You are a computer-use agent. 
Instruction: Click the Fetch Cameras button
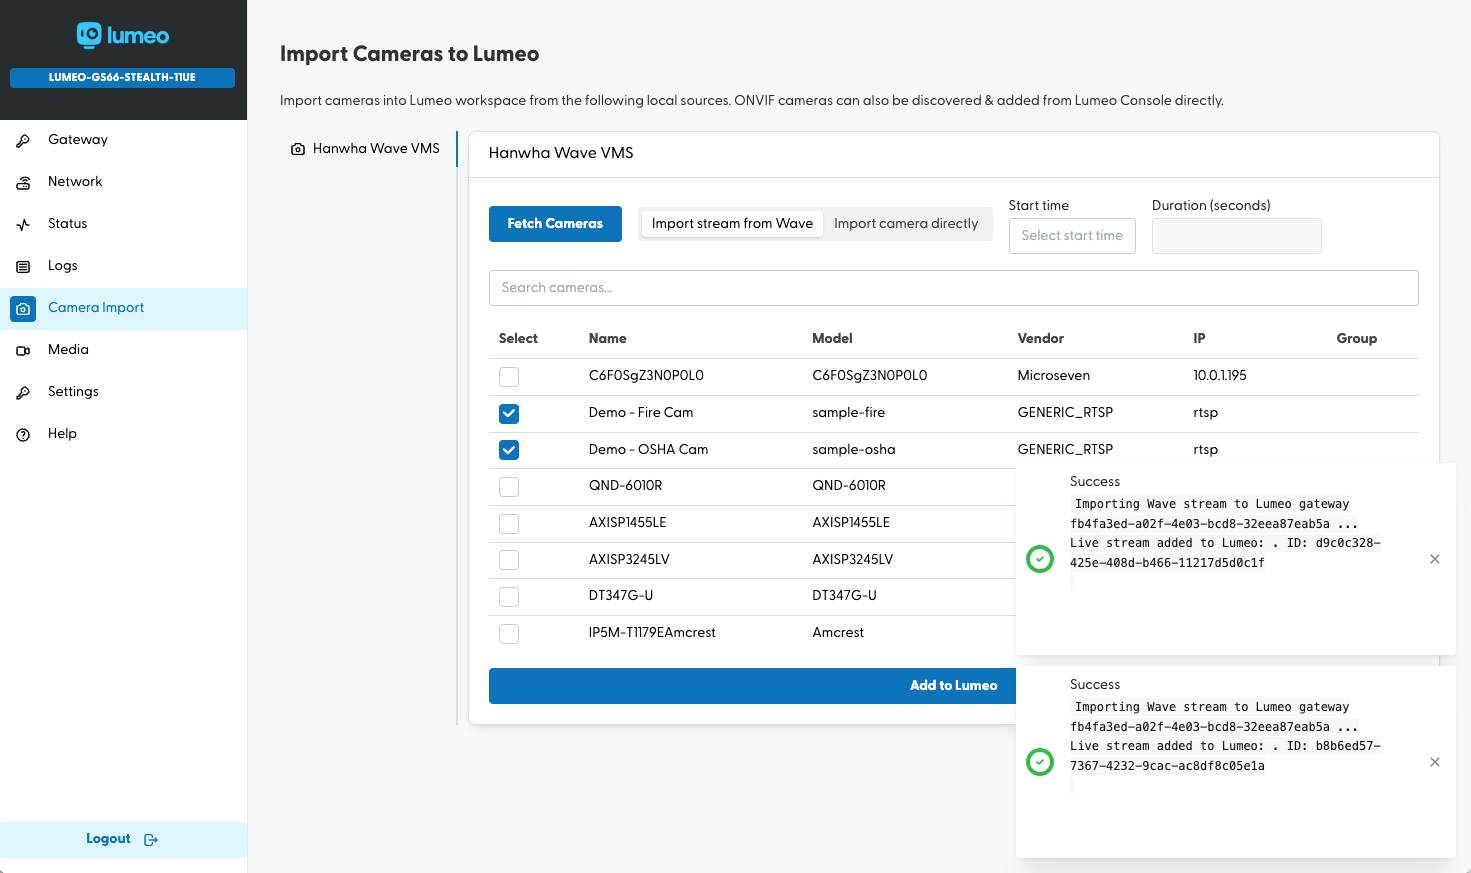click(555, 224)
